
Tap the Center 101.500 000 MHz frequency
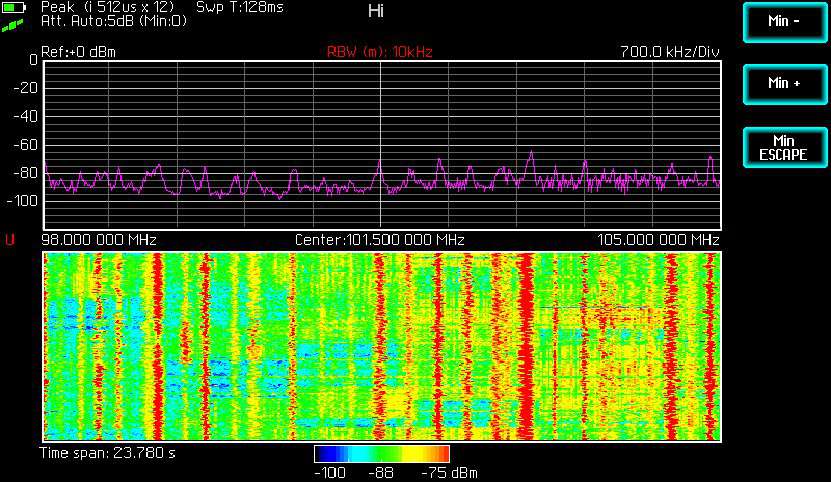point(379,240)
